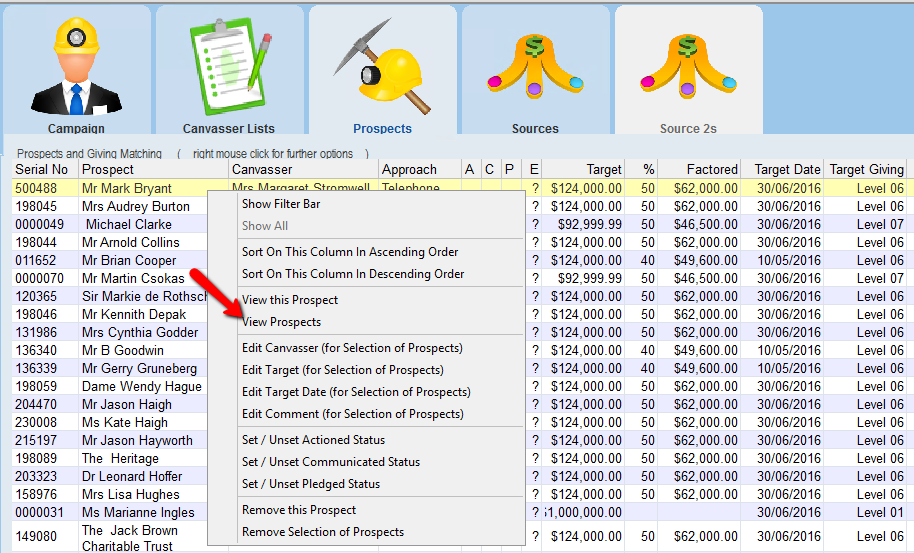
Task: Click the C status column header
Action: tap(490, 170)
